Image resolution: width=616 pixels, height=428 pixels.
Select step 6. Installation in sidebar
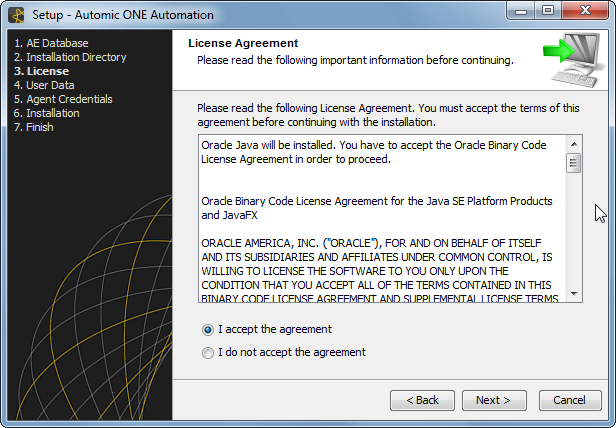tap(49, 113)
